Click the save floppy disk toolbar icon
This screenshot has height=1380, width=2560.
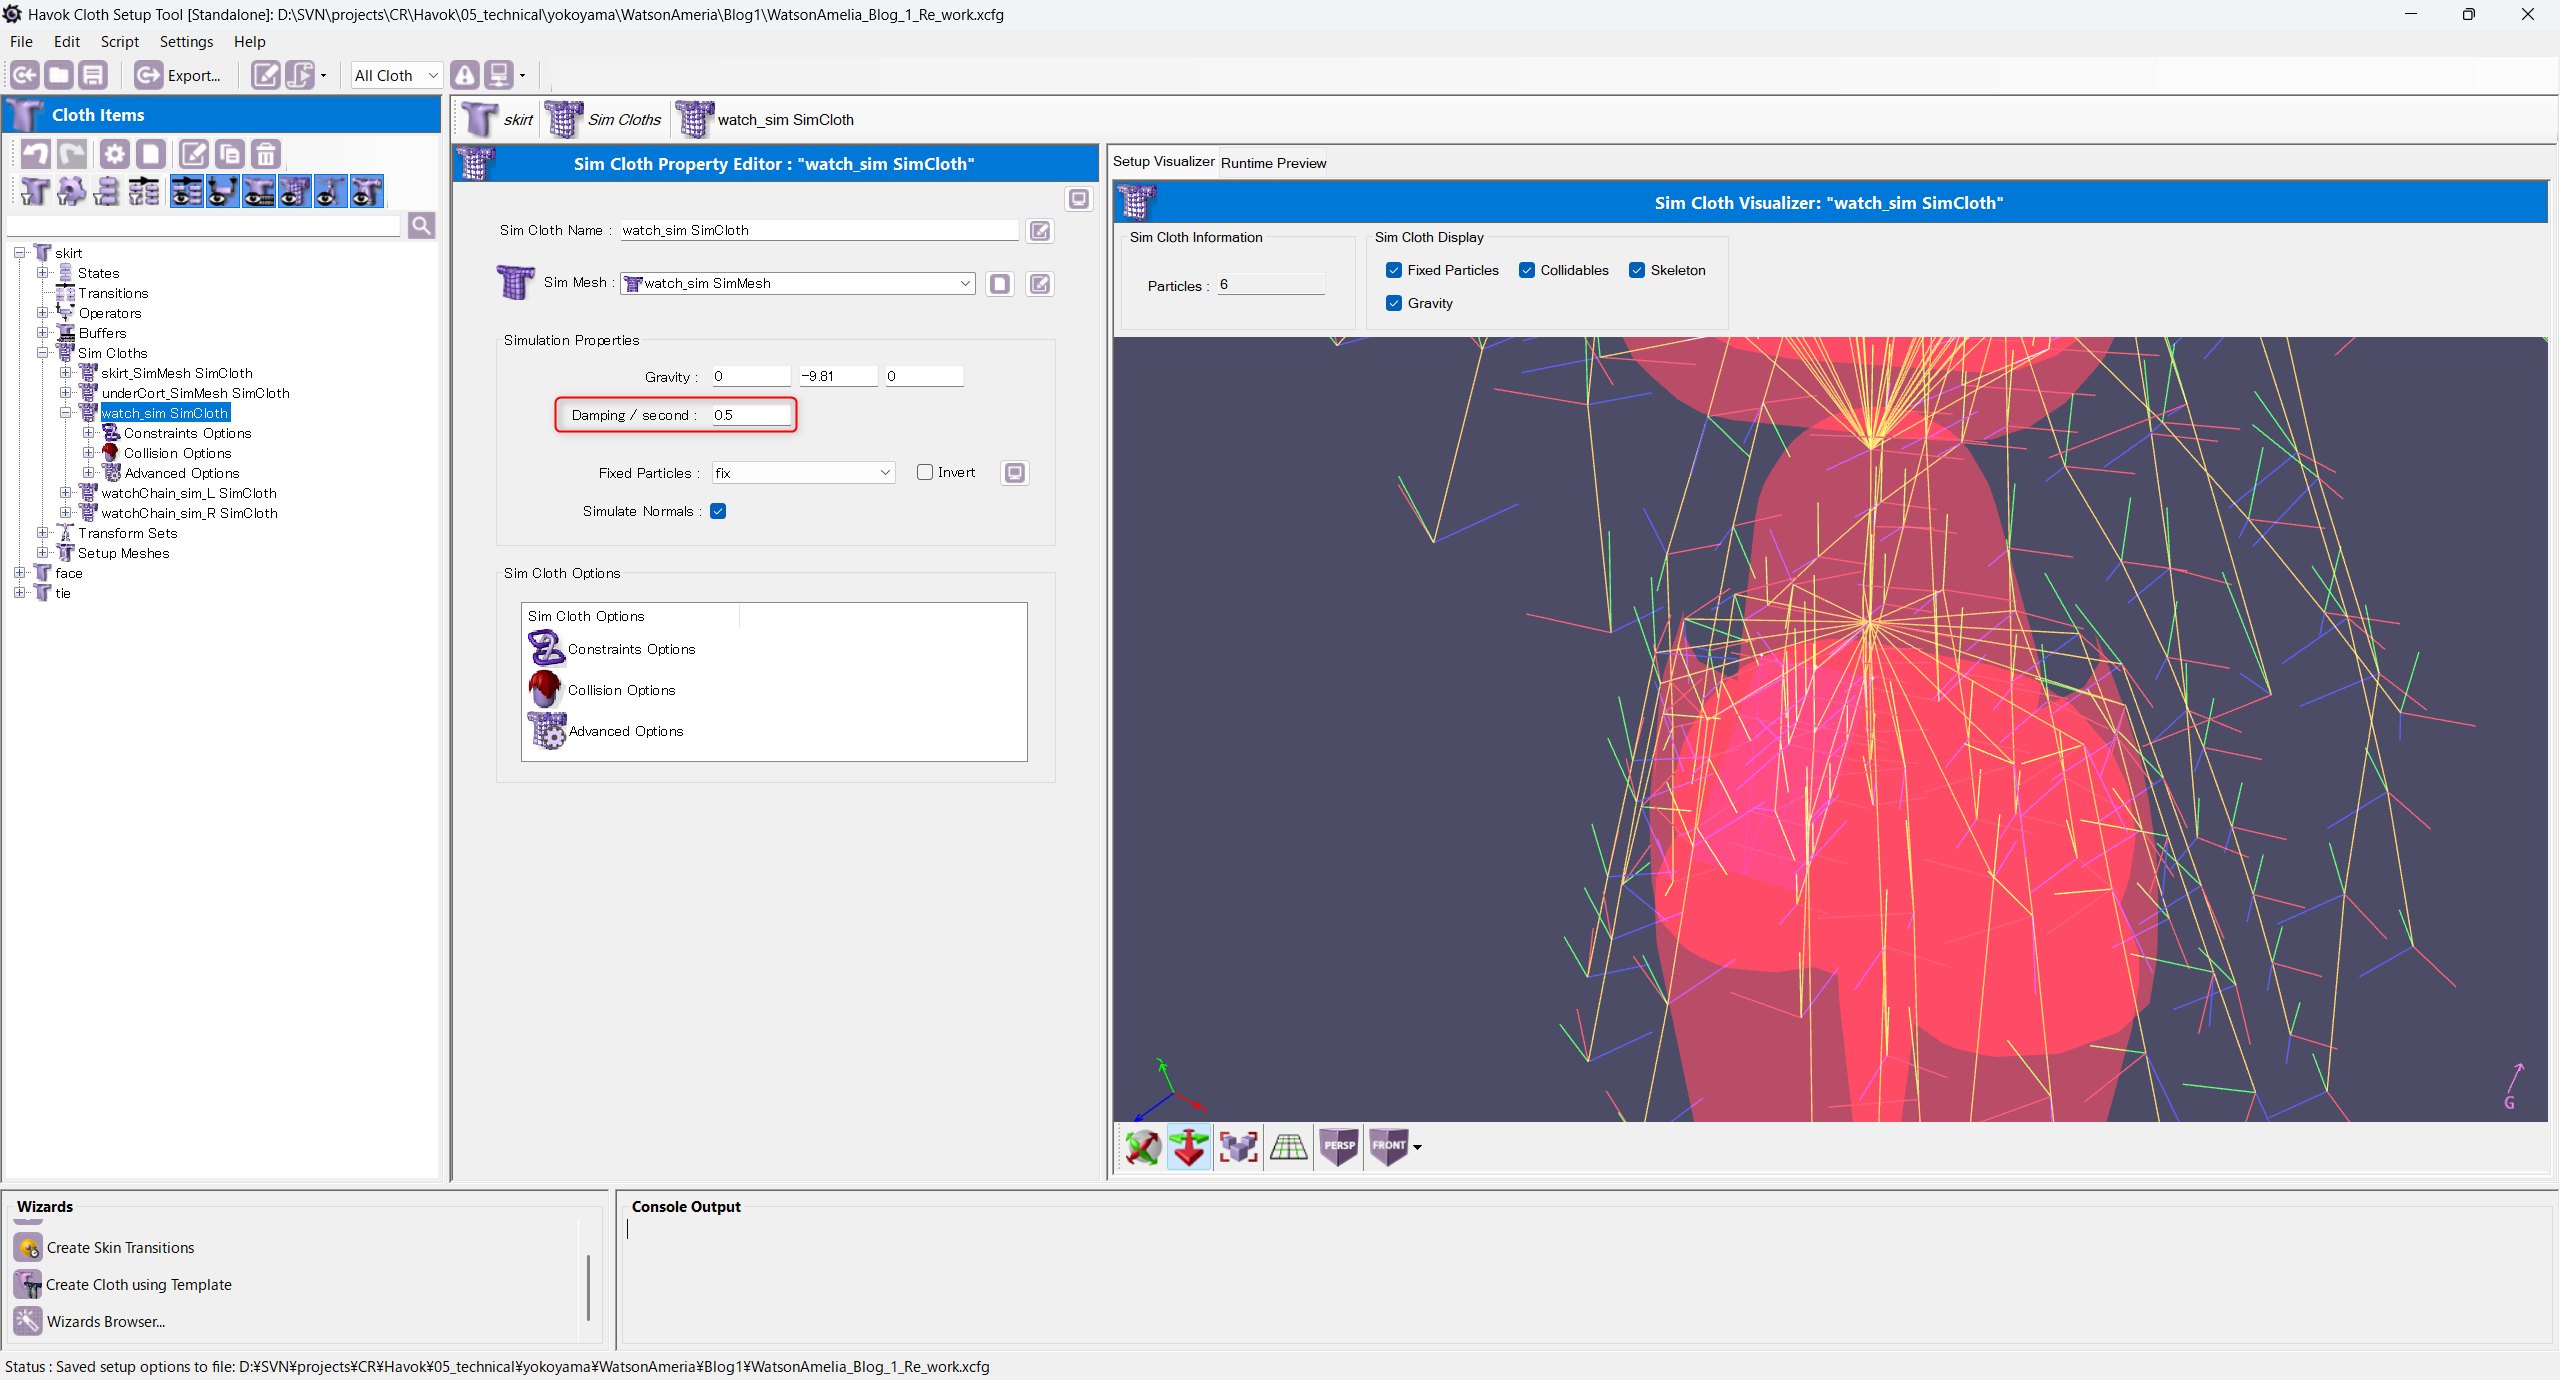pyautogui.click(x=93, y=75)
